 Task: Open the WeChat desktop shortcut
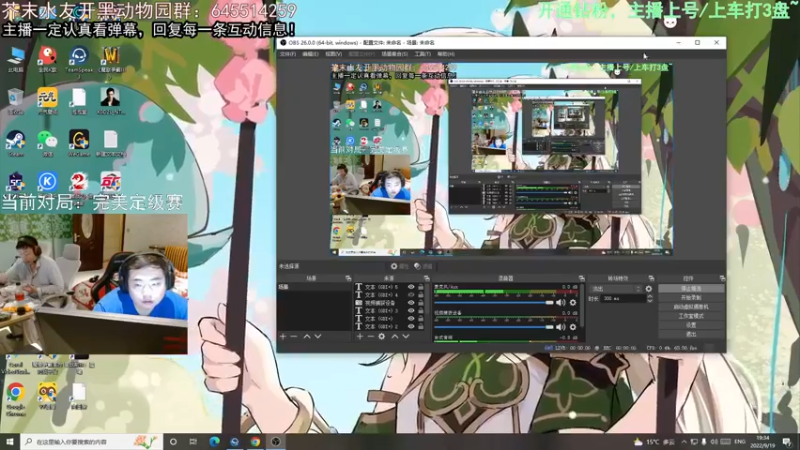47,143
